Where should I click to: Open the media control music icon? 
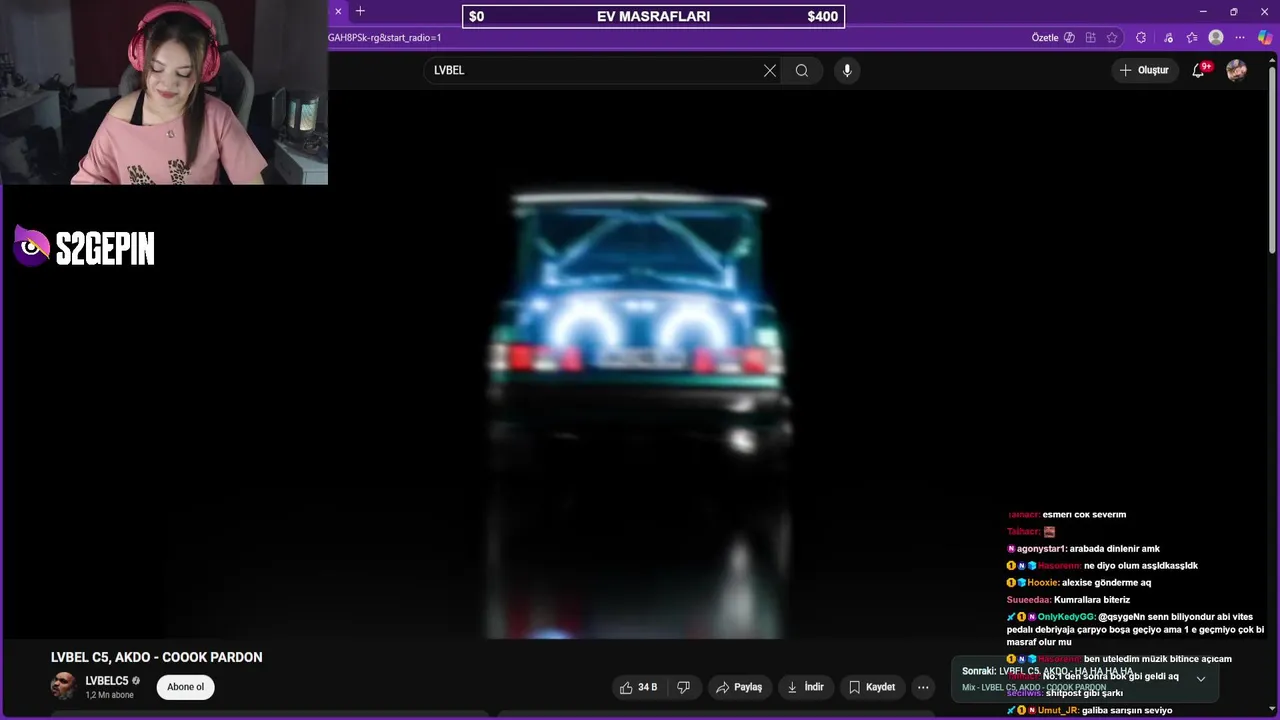[x=1168, y=38]
